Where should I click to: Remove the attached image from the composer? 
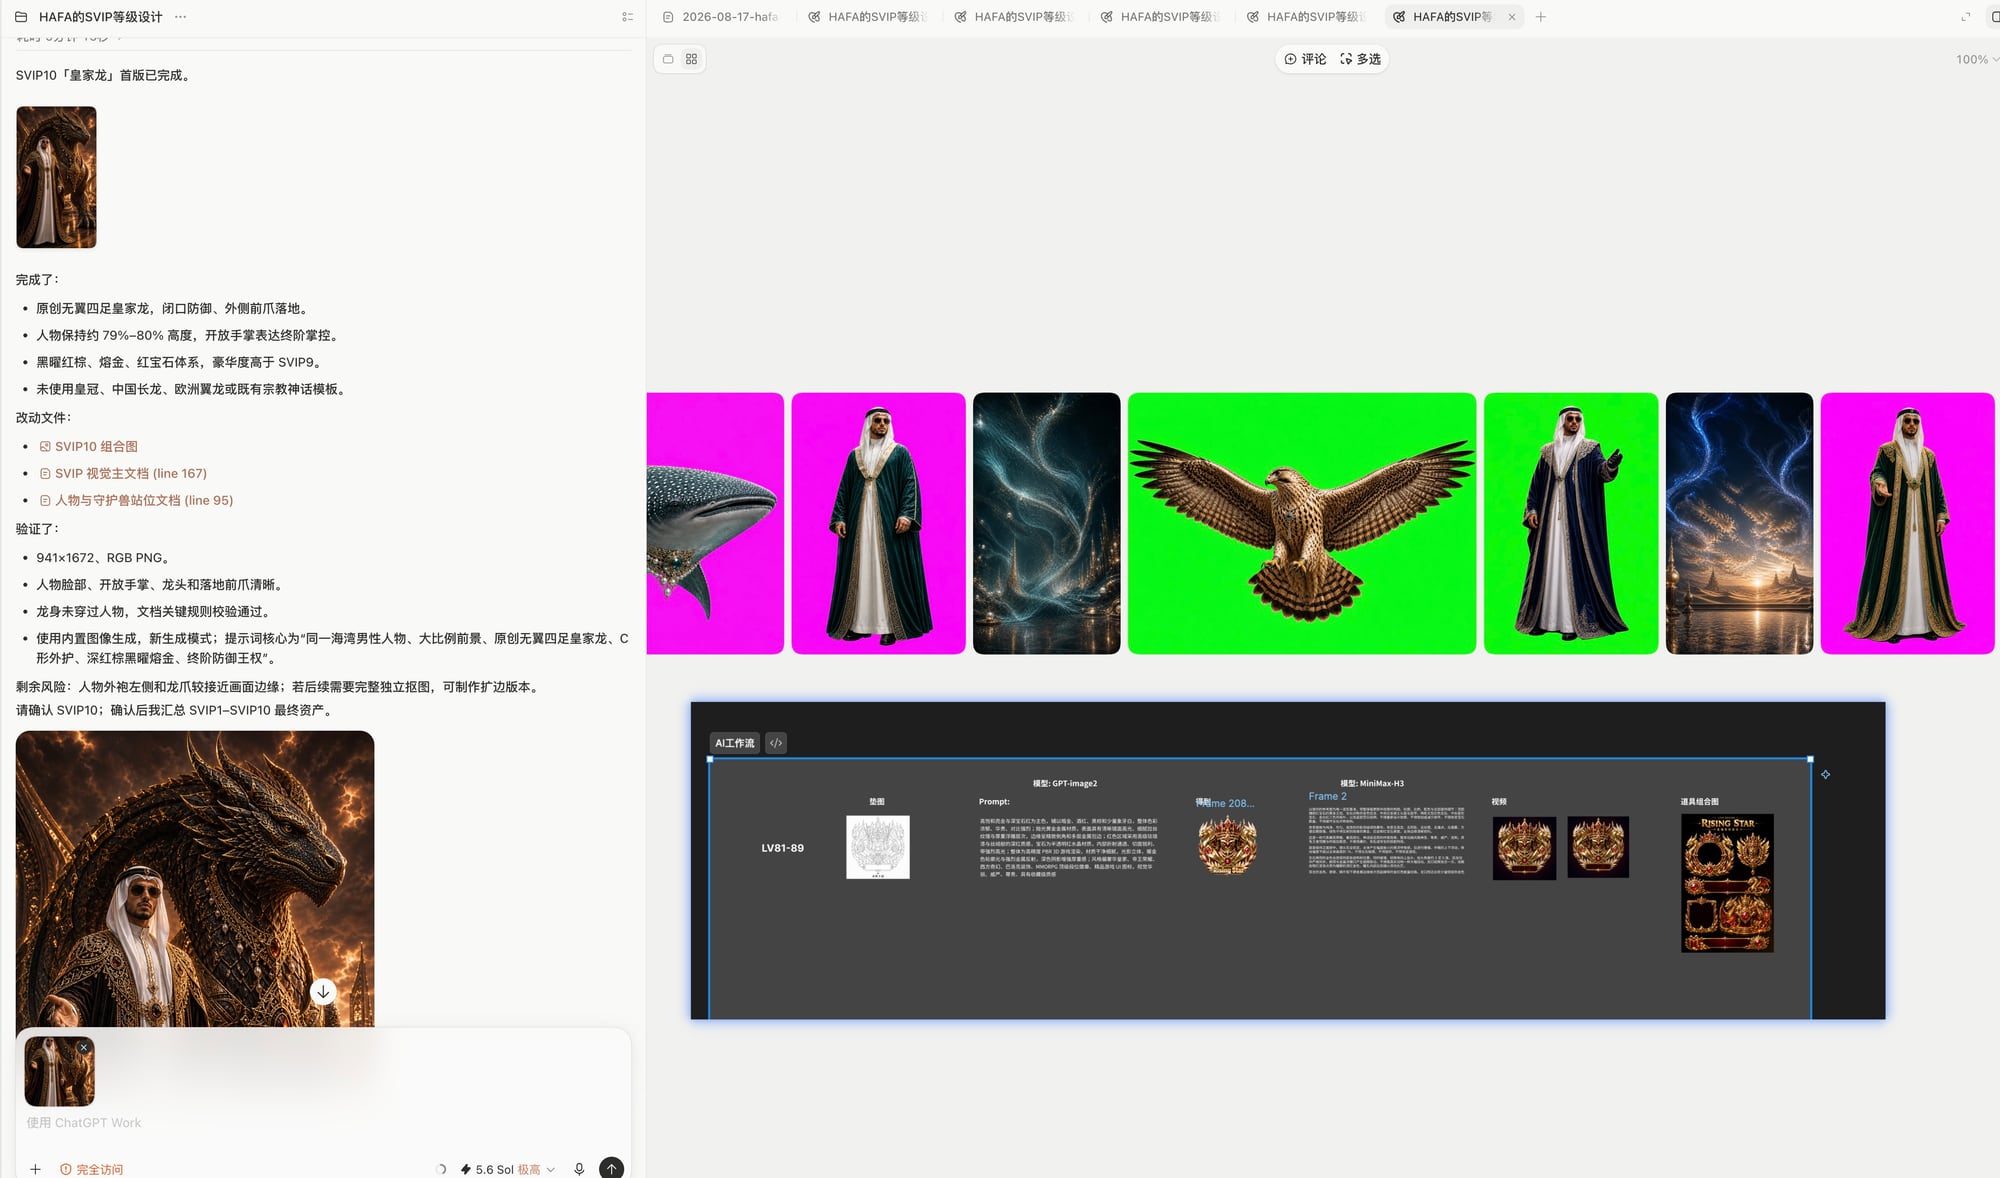84,1047
